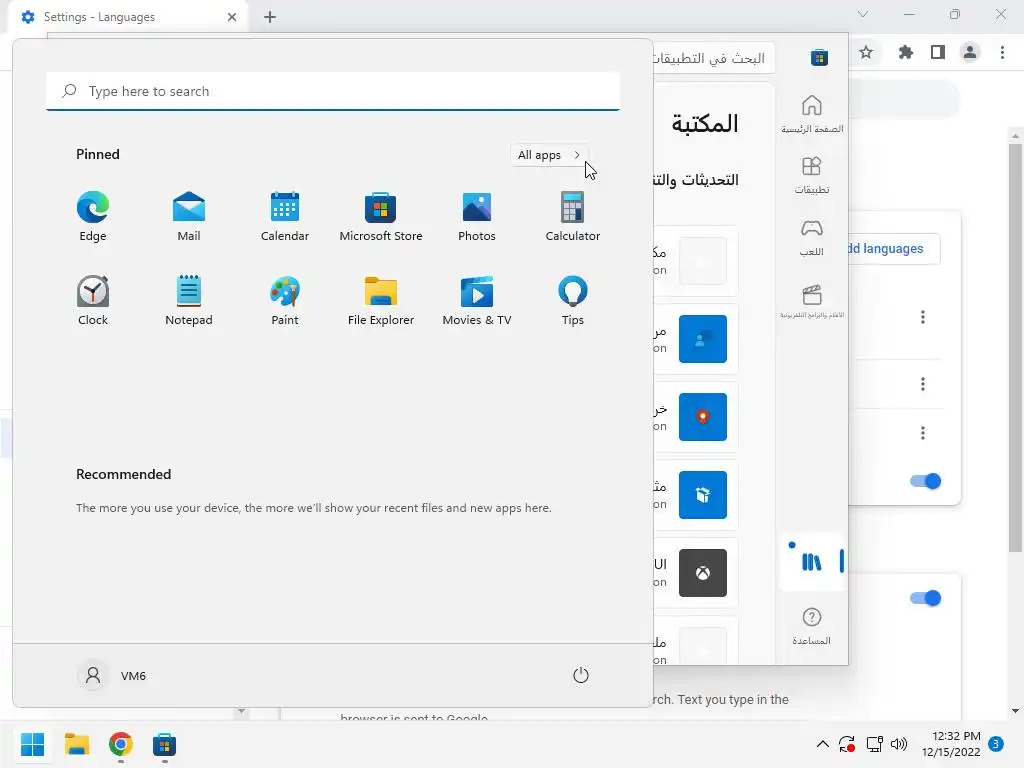This screenshot has height=768, width=1024.
Task: Click the Windows Start button
Action: pyautogui.click(x=33, y=744)
